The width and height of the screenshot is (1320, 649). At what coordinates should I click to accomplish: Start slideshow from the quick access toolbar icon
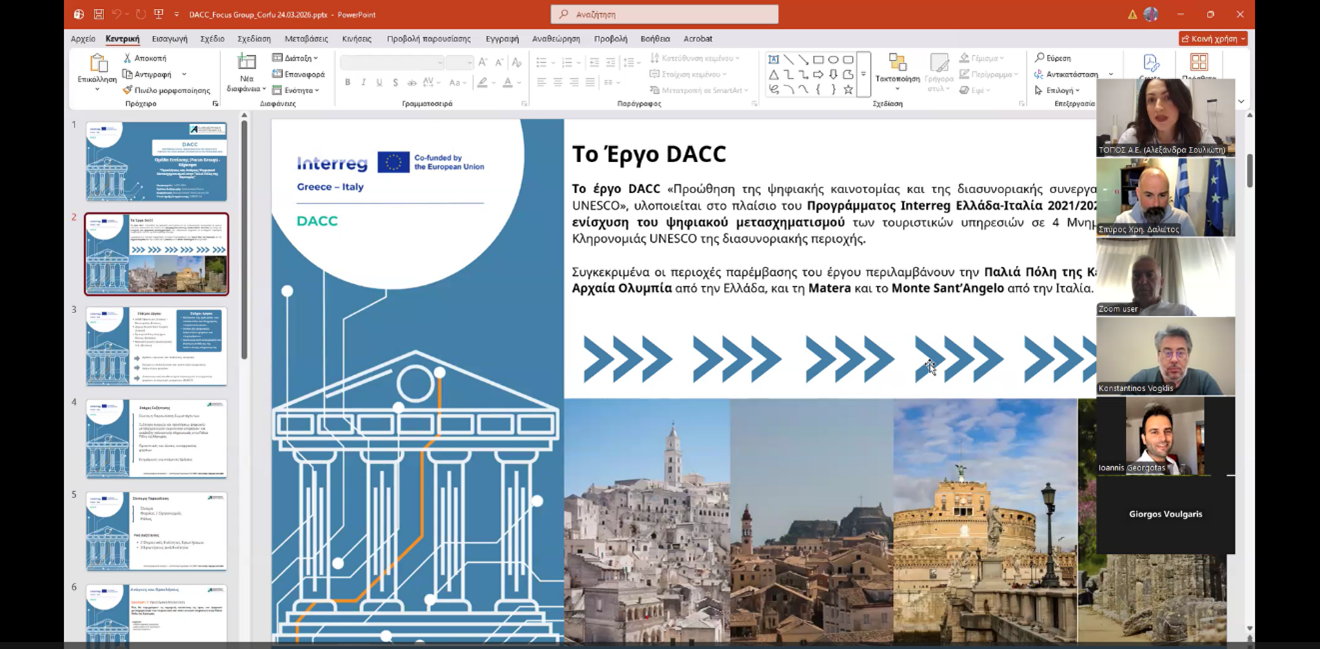click(x=158, y=15)
